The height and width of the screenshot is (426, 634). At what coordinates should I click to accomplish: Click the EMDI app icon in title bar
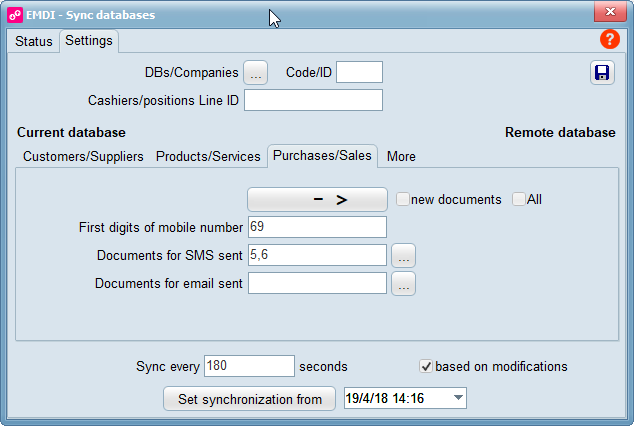15,15
